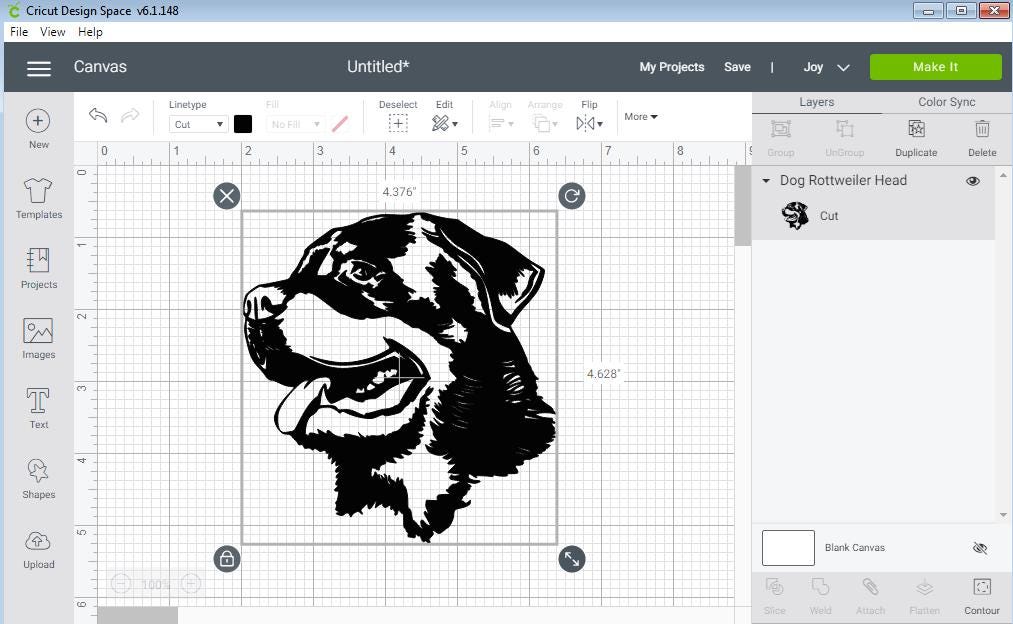Zoom in the canvas with plus
This screenshot has height=624, width=1013.
click(x=191, y=584)
